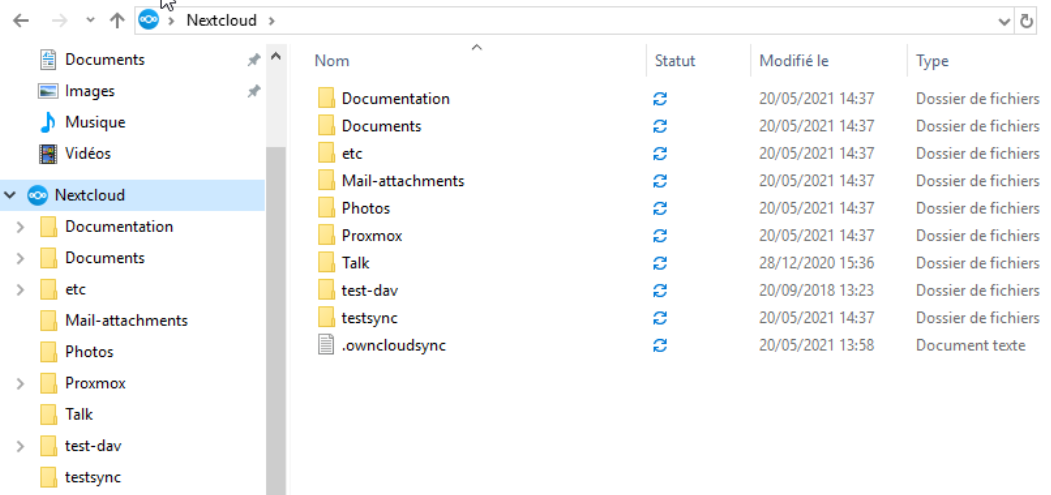Open the Vidéos library icon
The height and width of the screenshot is (495, 1051).
pos(48,154)
